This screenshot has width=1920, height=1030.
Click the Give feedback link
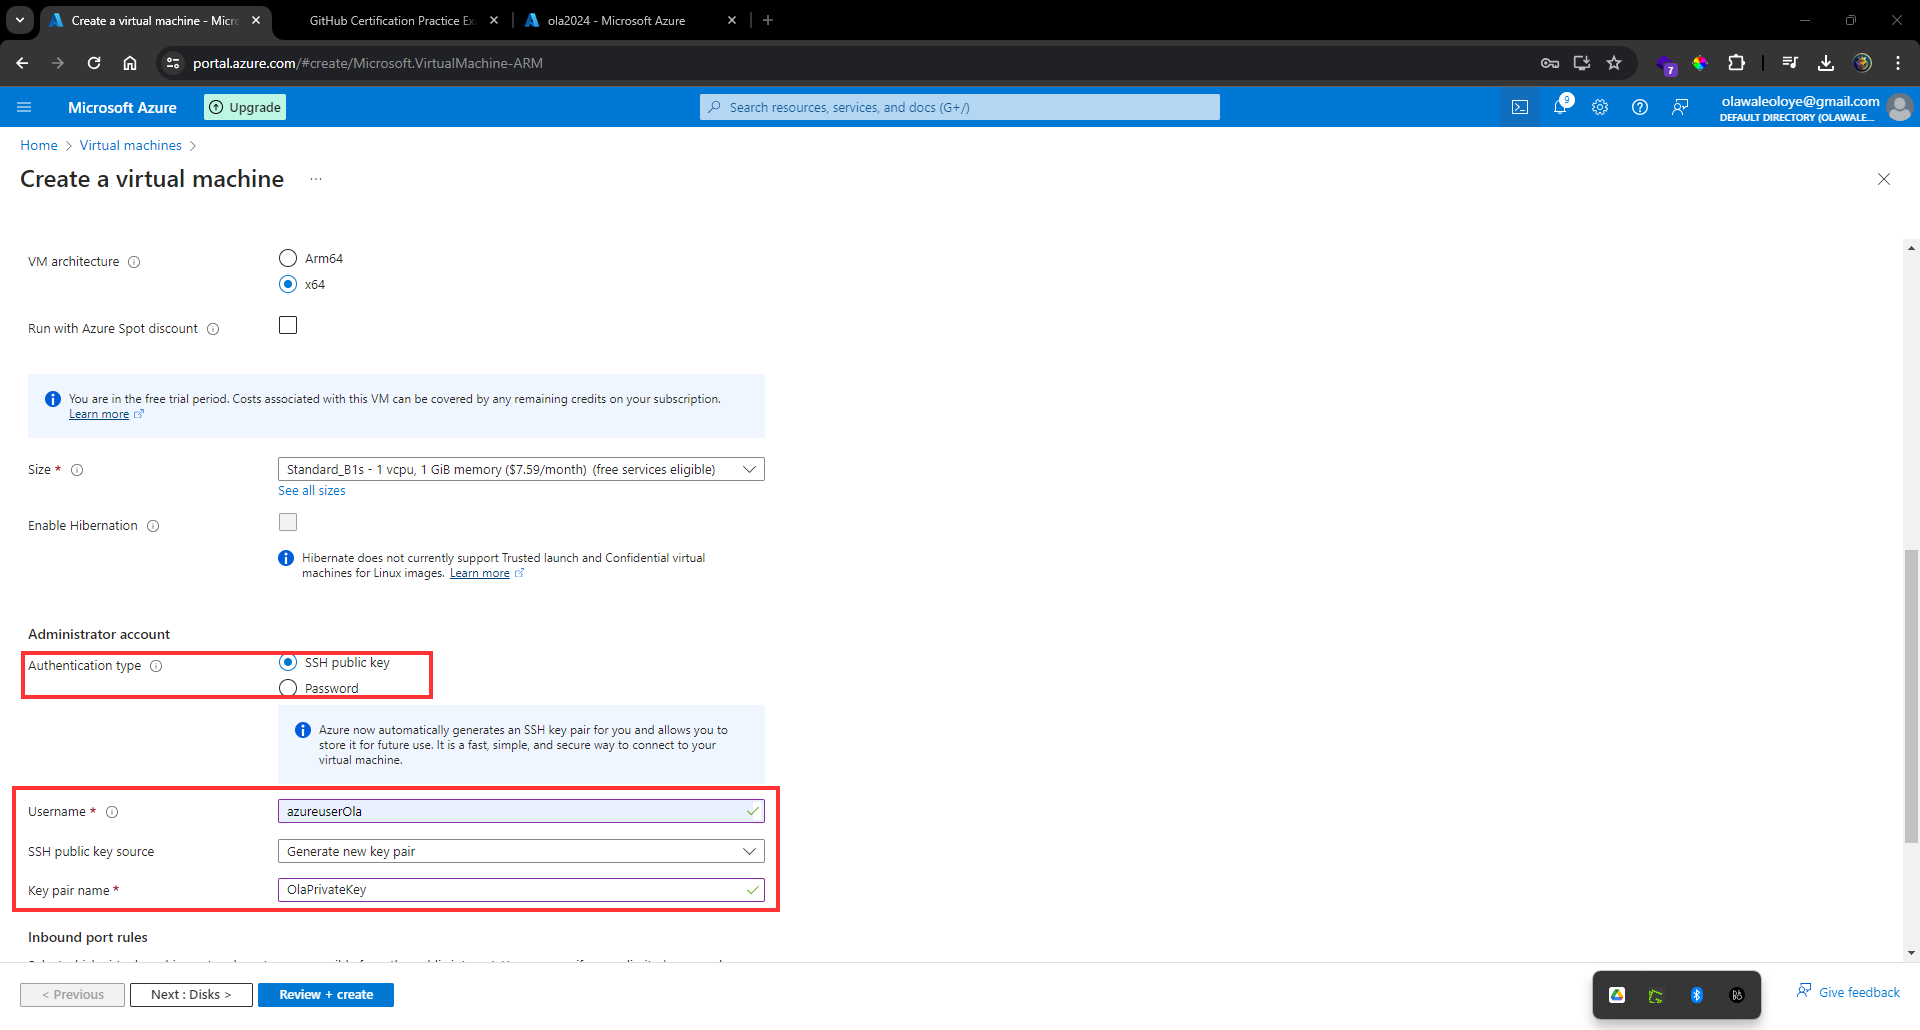1849,992
